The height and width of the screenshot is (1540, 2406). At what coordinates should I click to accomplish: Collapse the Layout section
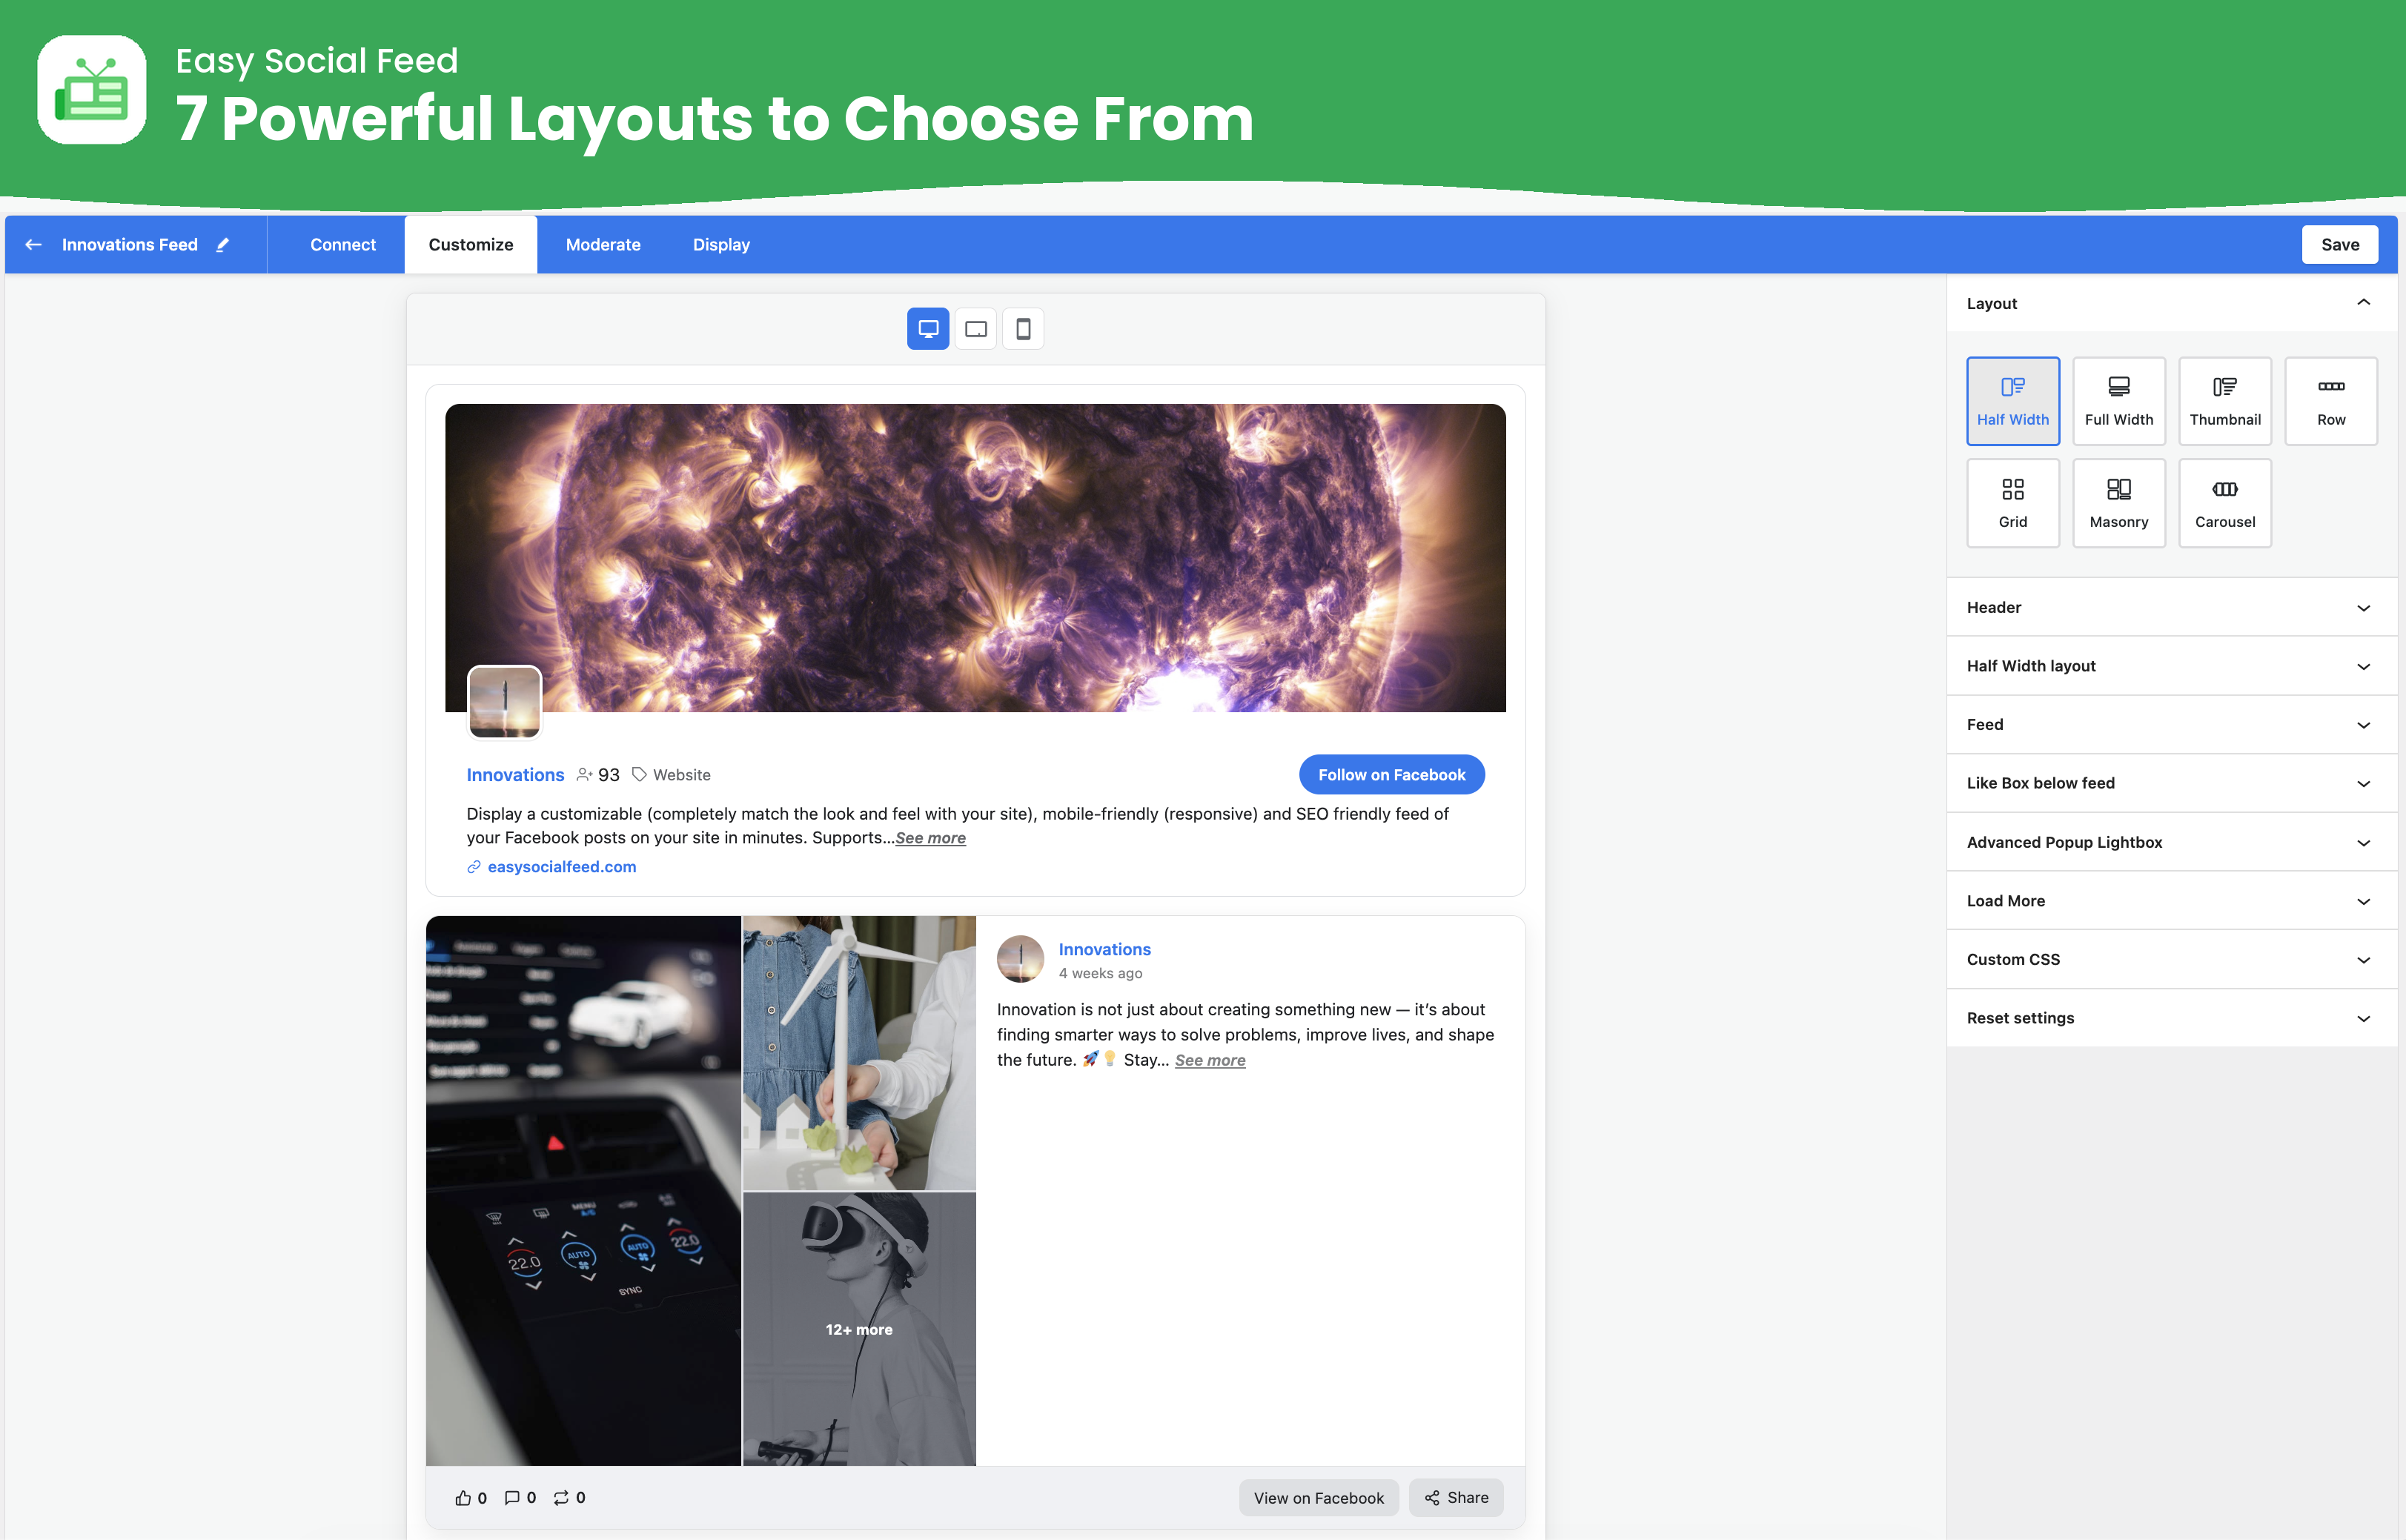point(2171,303)
